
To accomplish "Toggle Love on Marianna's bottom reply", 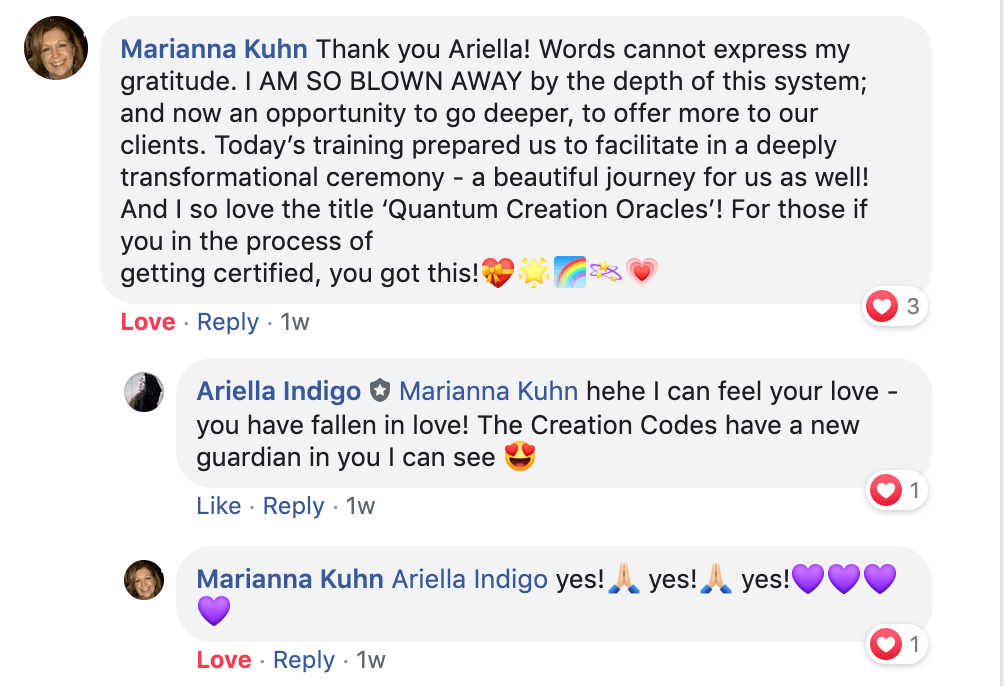I will pyautogui.click(x=224, y=660).
